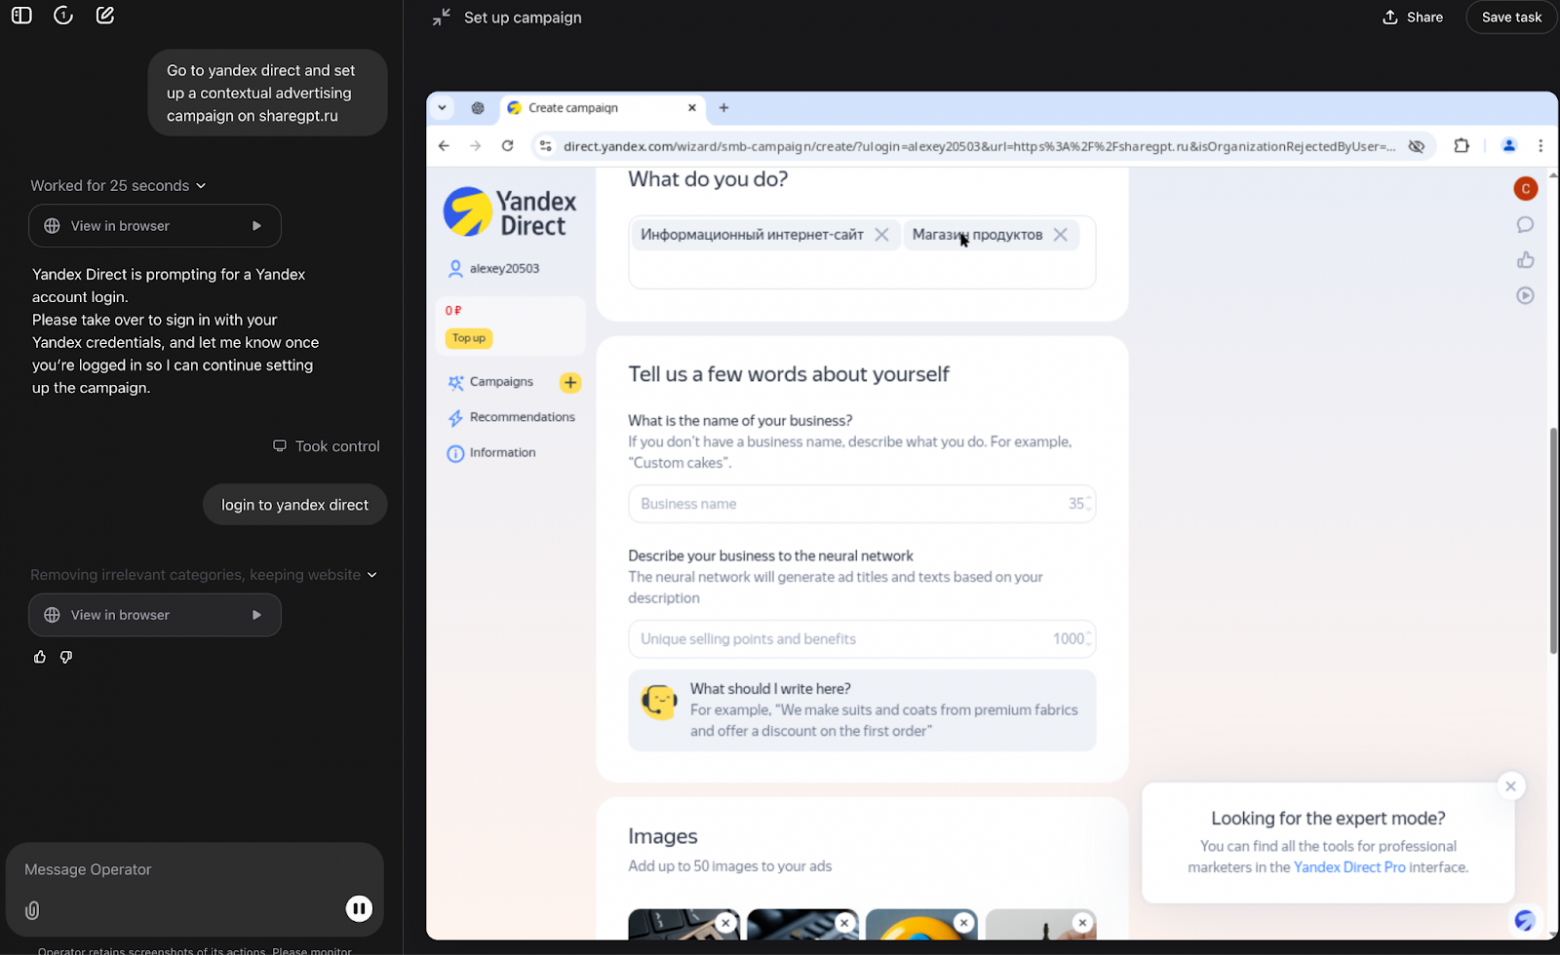Click the Top up button

(x=469, y=338)
